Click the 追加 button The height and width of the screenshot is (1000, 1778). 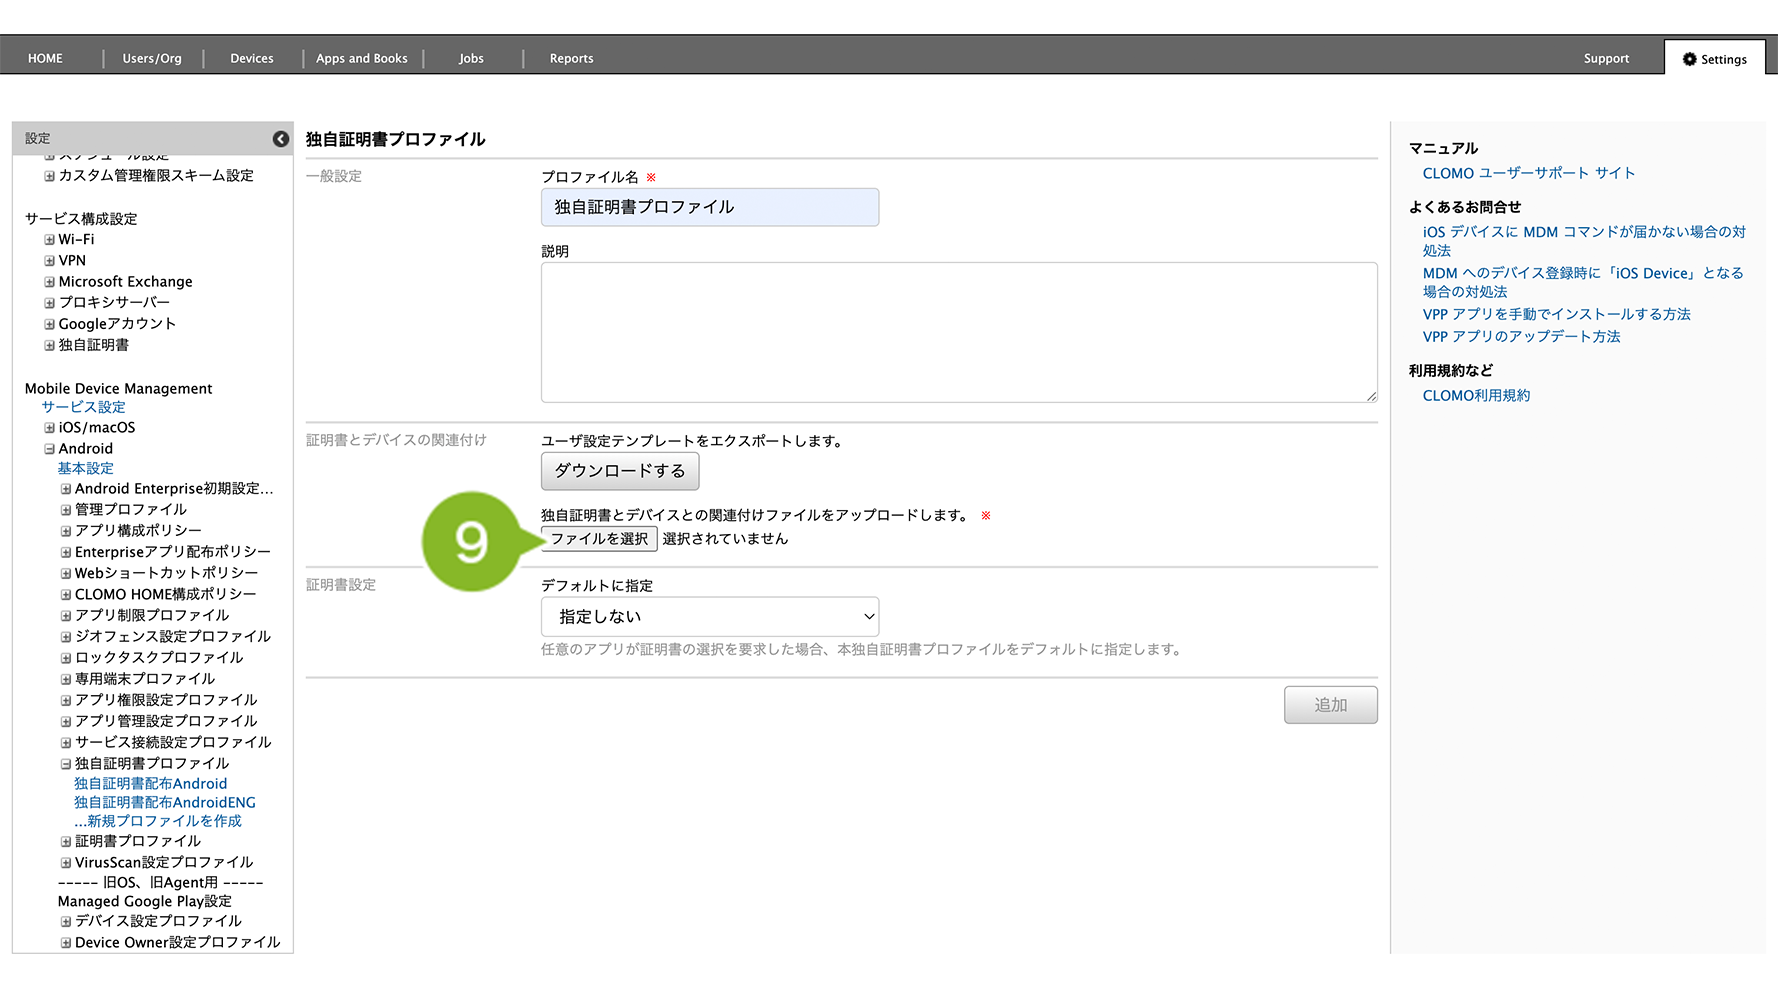point(1330,705)
